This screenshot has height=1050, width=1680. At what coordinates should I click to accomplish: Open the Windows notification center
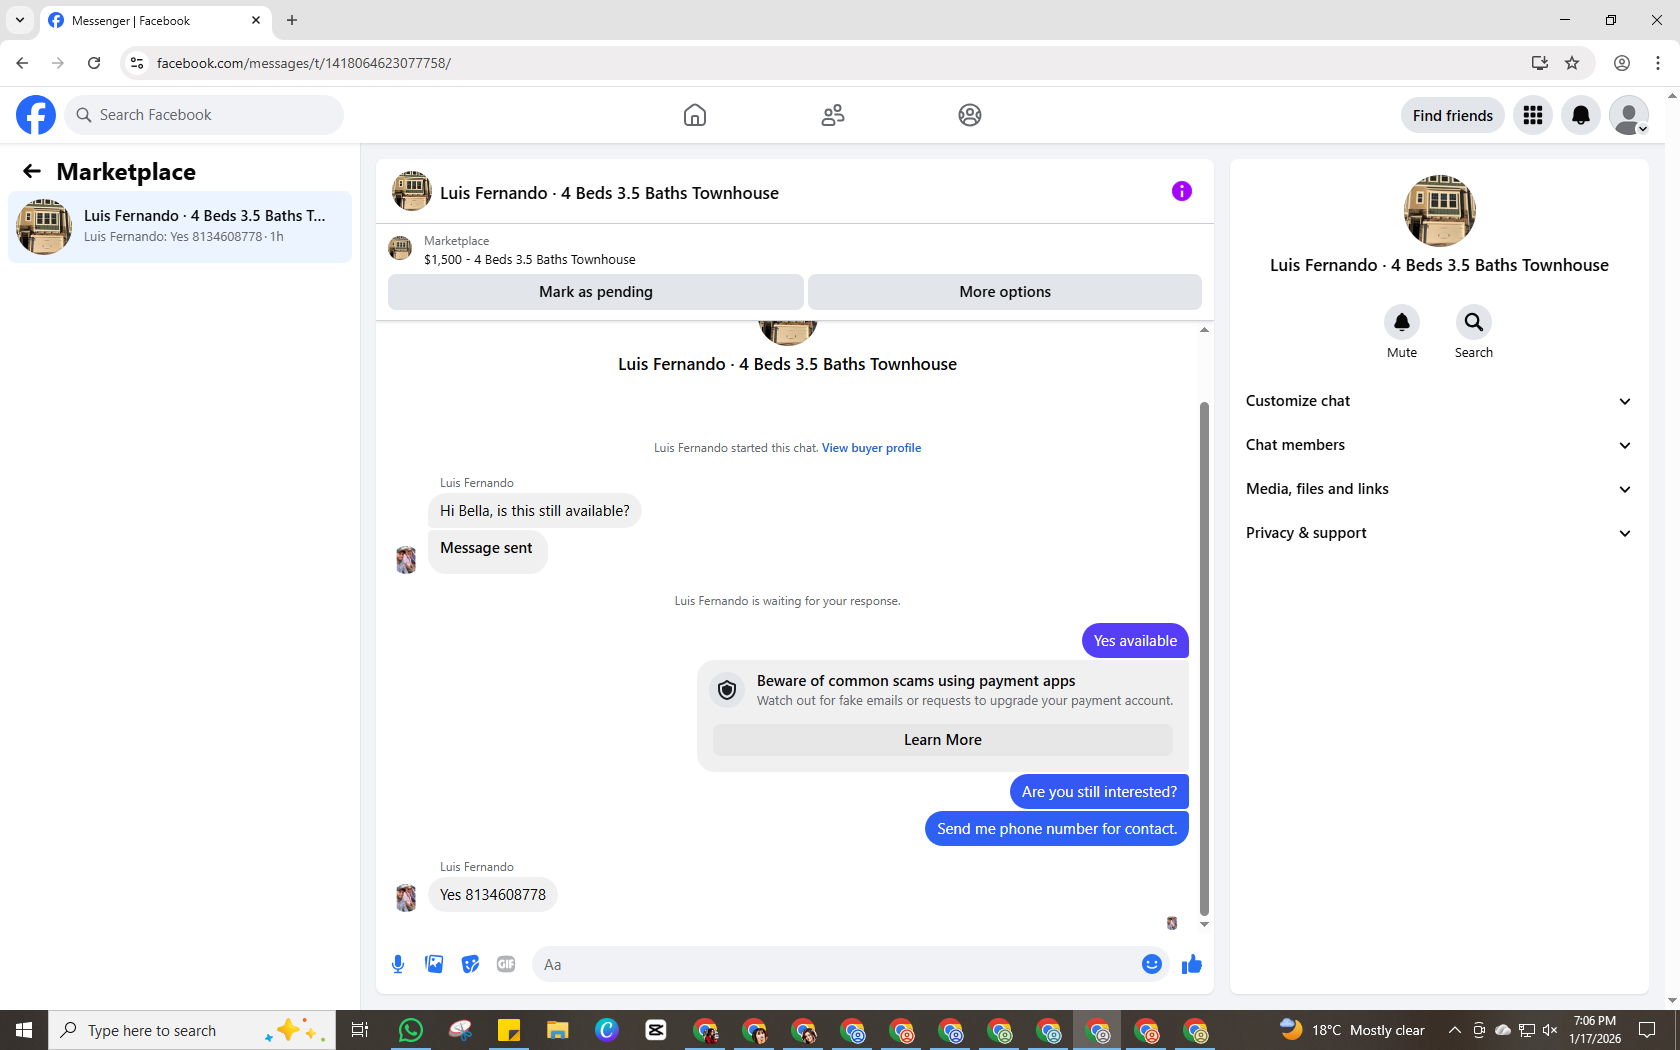coord(1647,1030)
